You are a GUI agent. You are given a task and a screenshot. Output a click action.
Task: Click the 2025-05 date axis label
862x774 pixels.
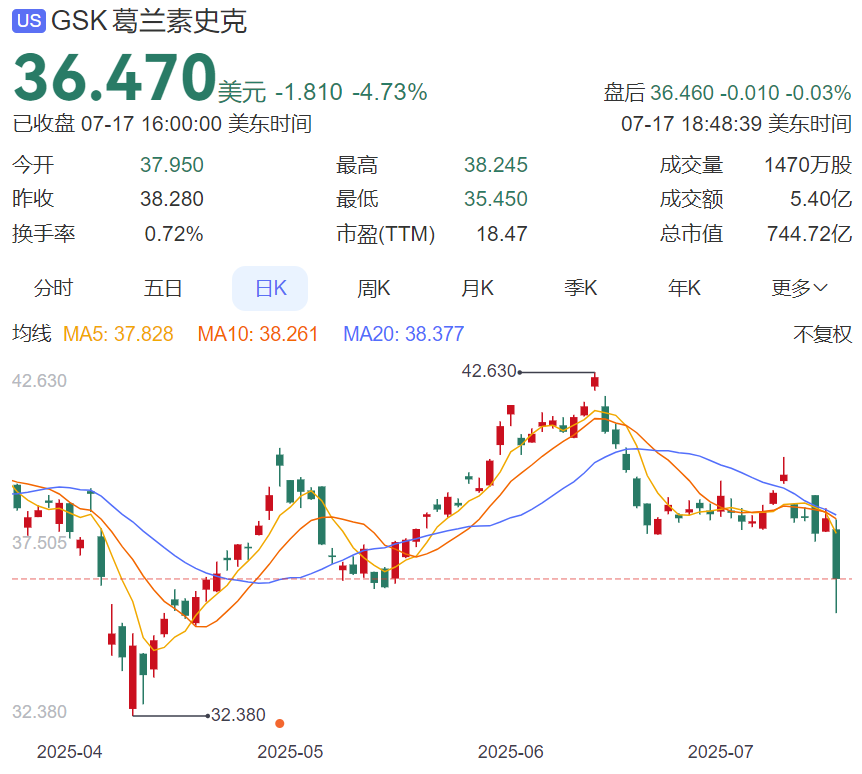tap(290, 752)
